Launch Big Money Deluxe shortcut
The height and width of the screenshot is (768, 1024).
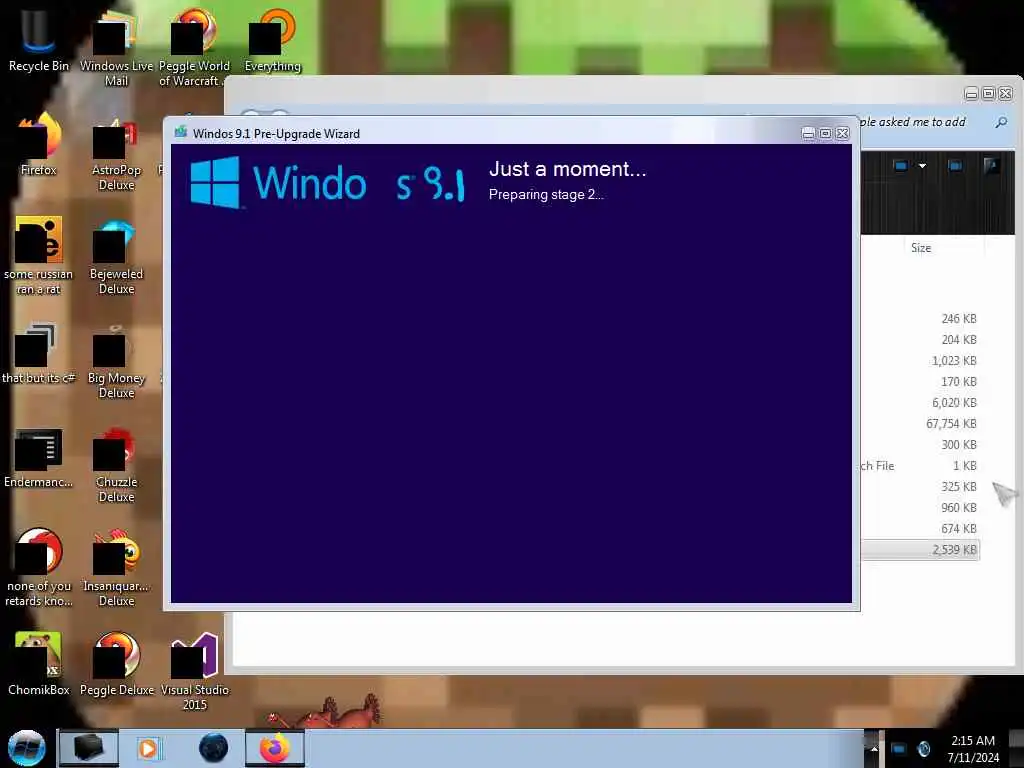pyautogui.click(x=116, y=360)
